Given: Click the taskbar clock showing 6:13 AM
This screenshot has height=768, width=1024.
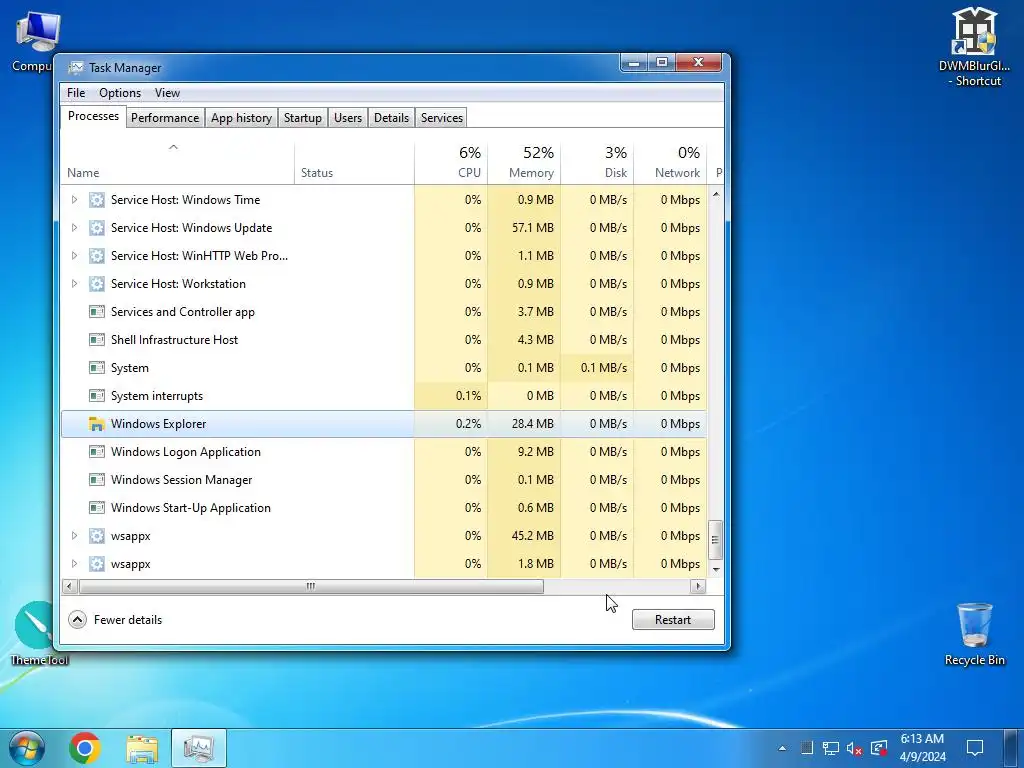Looking at the screenshot, I should point(922,748).
